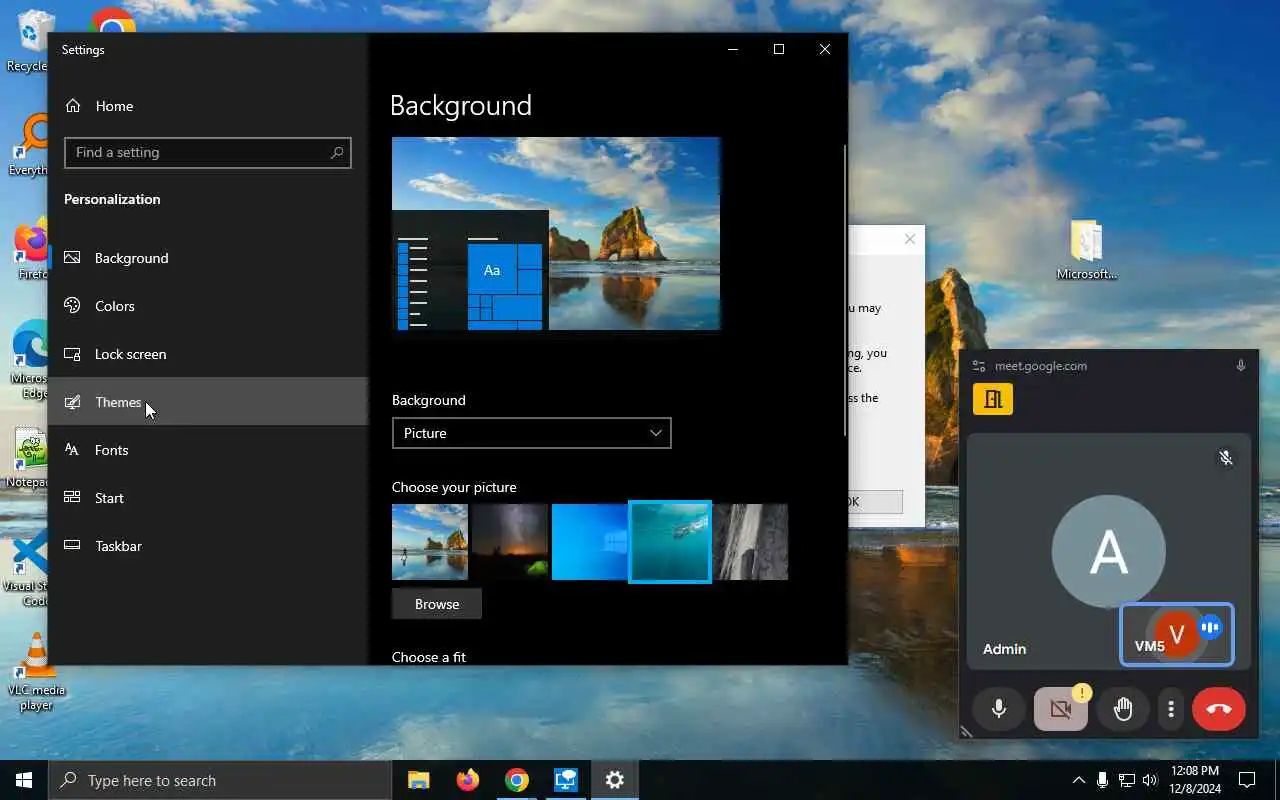This screenshot has width=1280, height=800.
Task: Select the beach rock wallpaper thumbnail
Action: [430, 542]
